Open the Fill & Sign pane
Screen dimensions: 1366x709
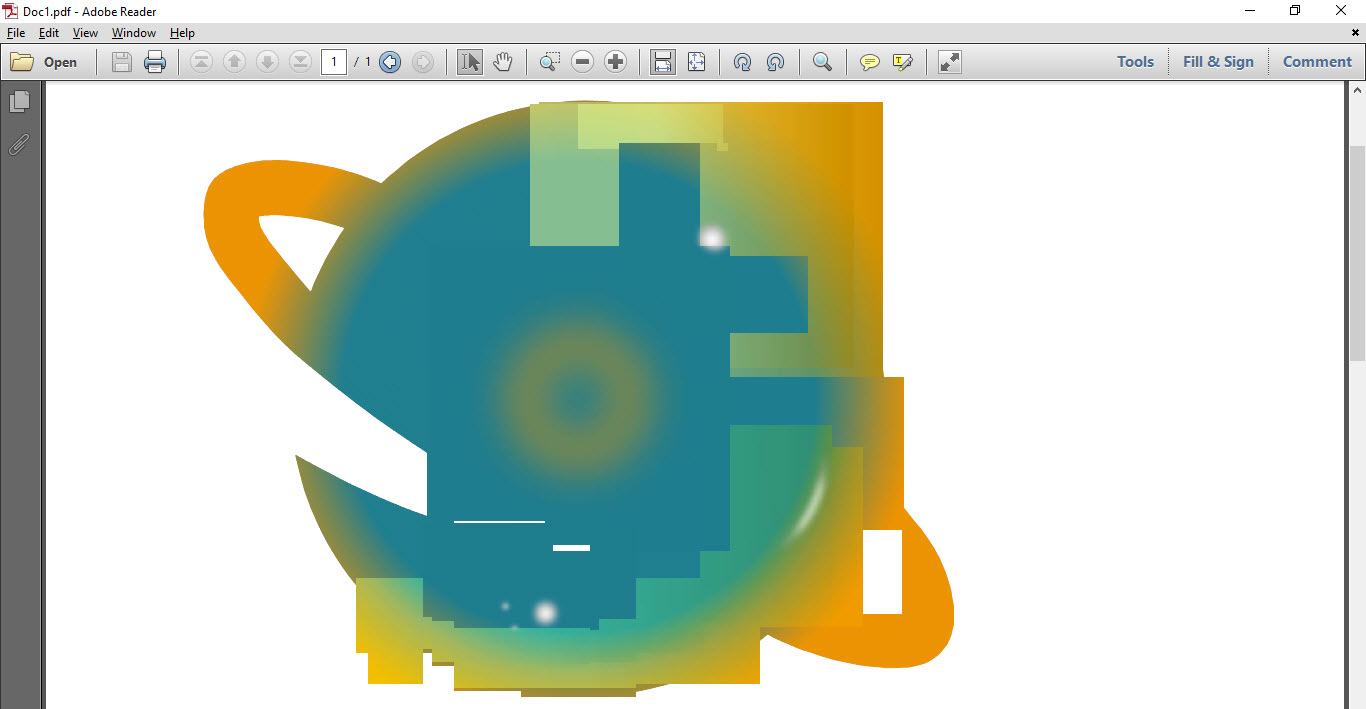[x=1218, y=61]
